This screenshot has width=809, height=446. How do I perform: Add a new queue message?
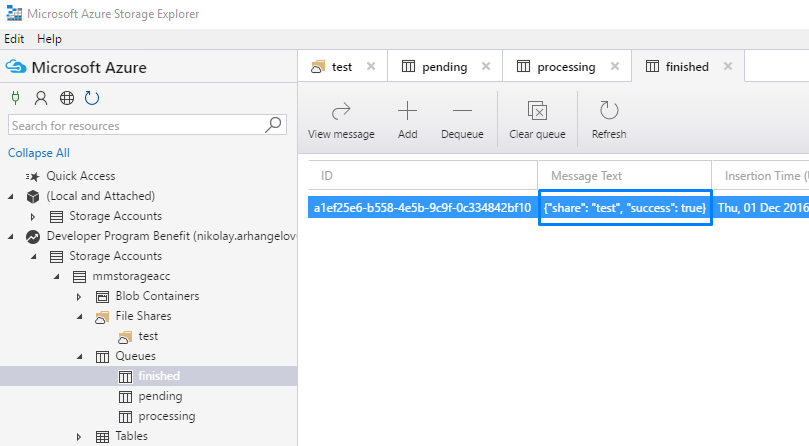tap(408, 120)
